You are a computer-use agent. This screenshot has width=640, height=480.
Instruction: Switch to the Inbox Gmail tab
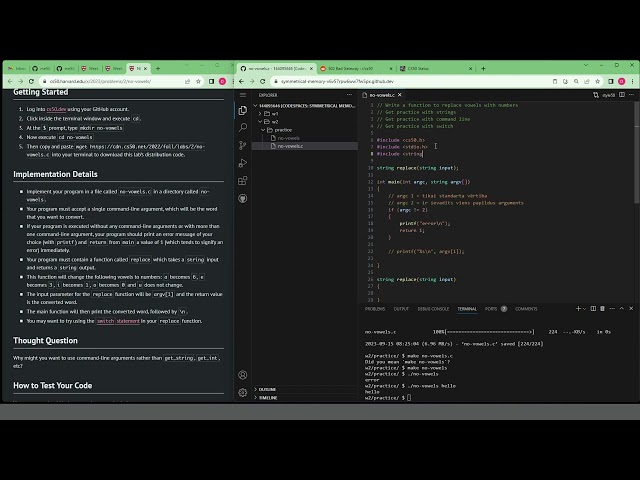point(17,69)
